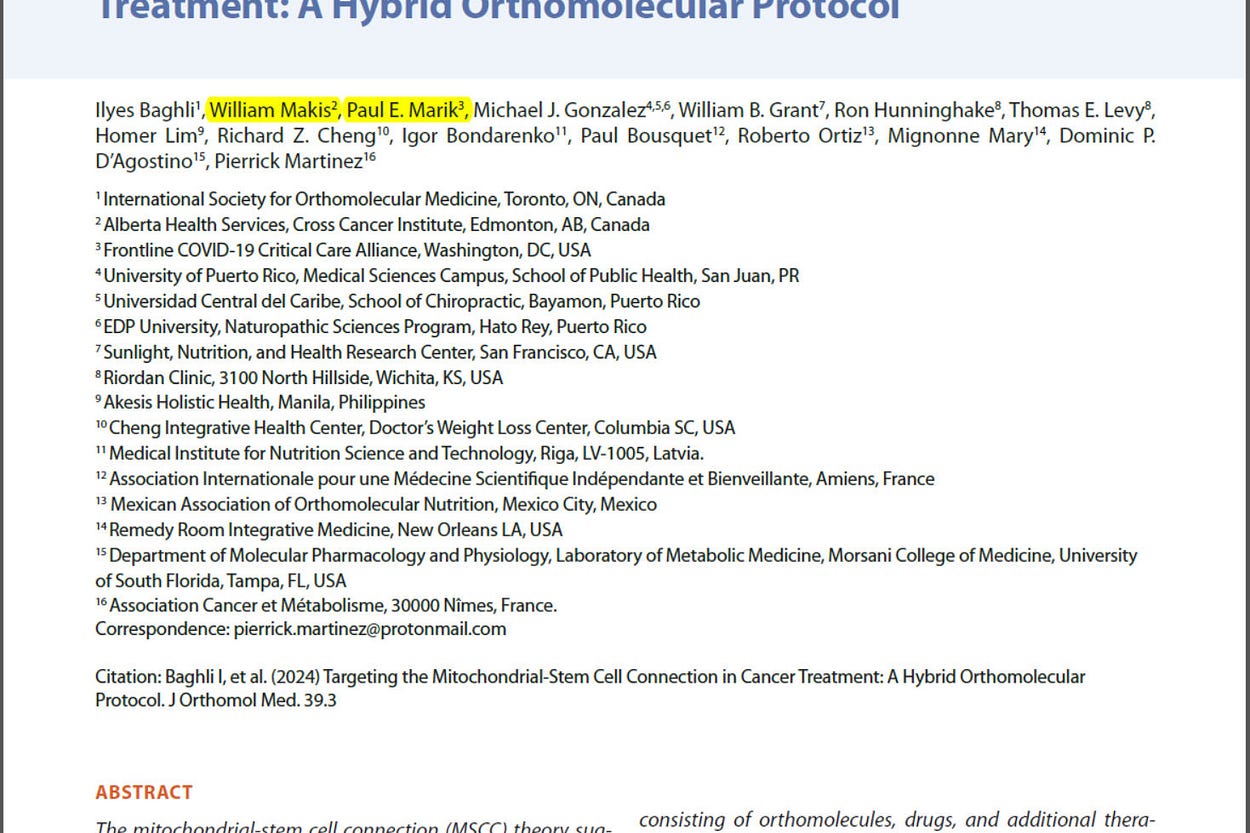Click the correspondence email pierrick.martinez@protonmail.com
Image resolution: width=1250 pixels, height=833 pixels.
[370, 629]
